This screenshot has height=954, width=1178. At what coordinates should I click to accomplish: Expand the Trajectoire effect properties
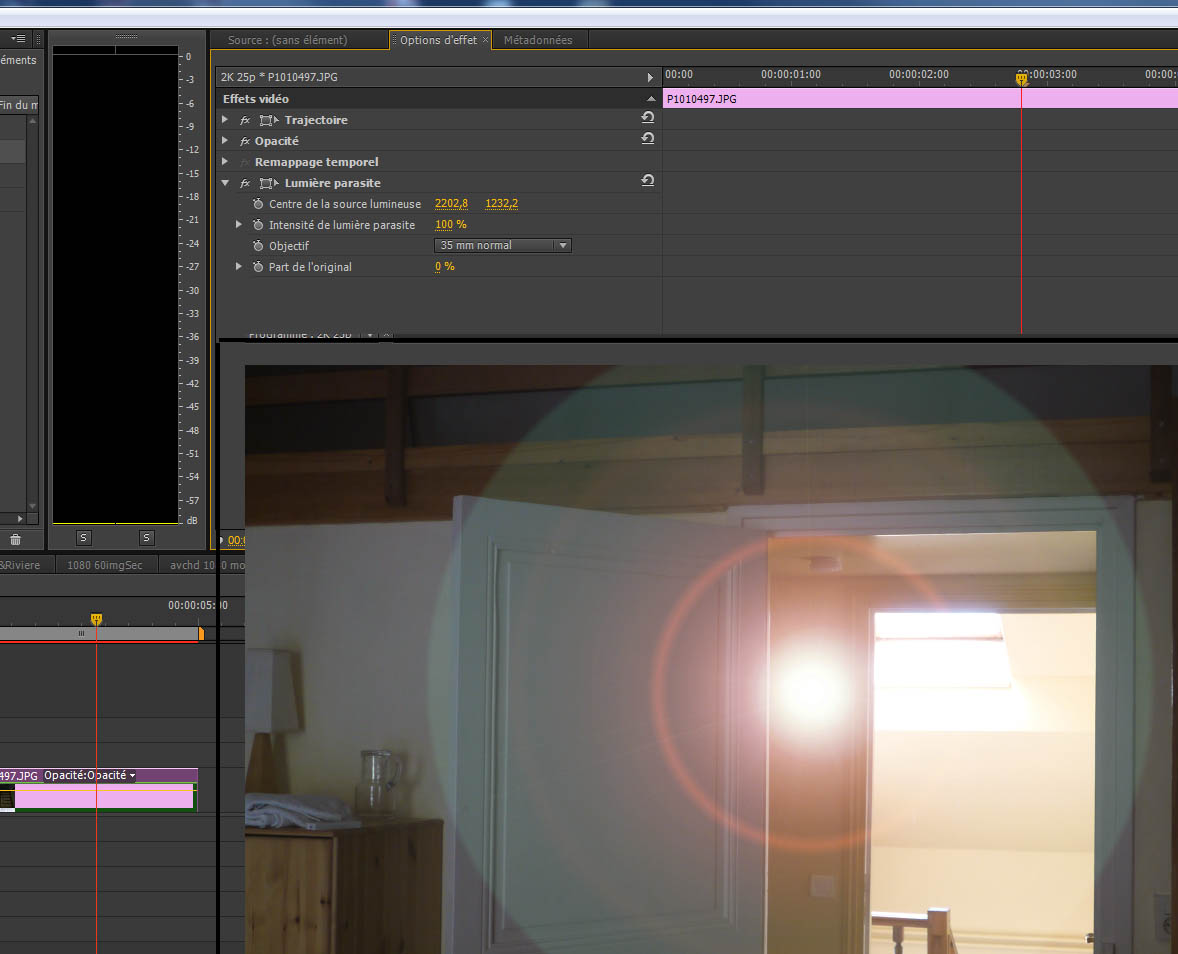pos(225,119)
